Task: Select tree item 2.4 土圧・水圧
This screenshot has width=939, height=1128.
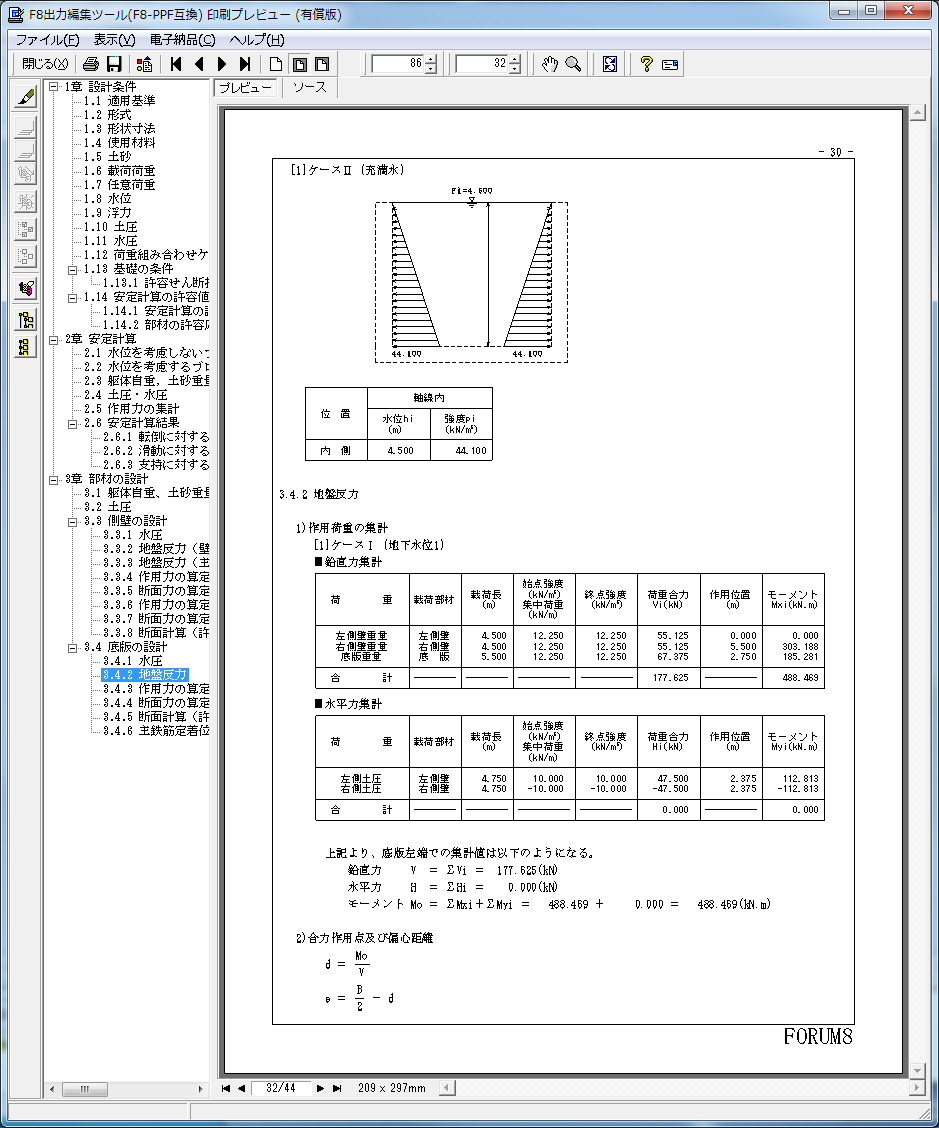Action: [x=125, y=395]
